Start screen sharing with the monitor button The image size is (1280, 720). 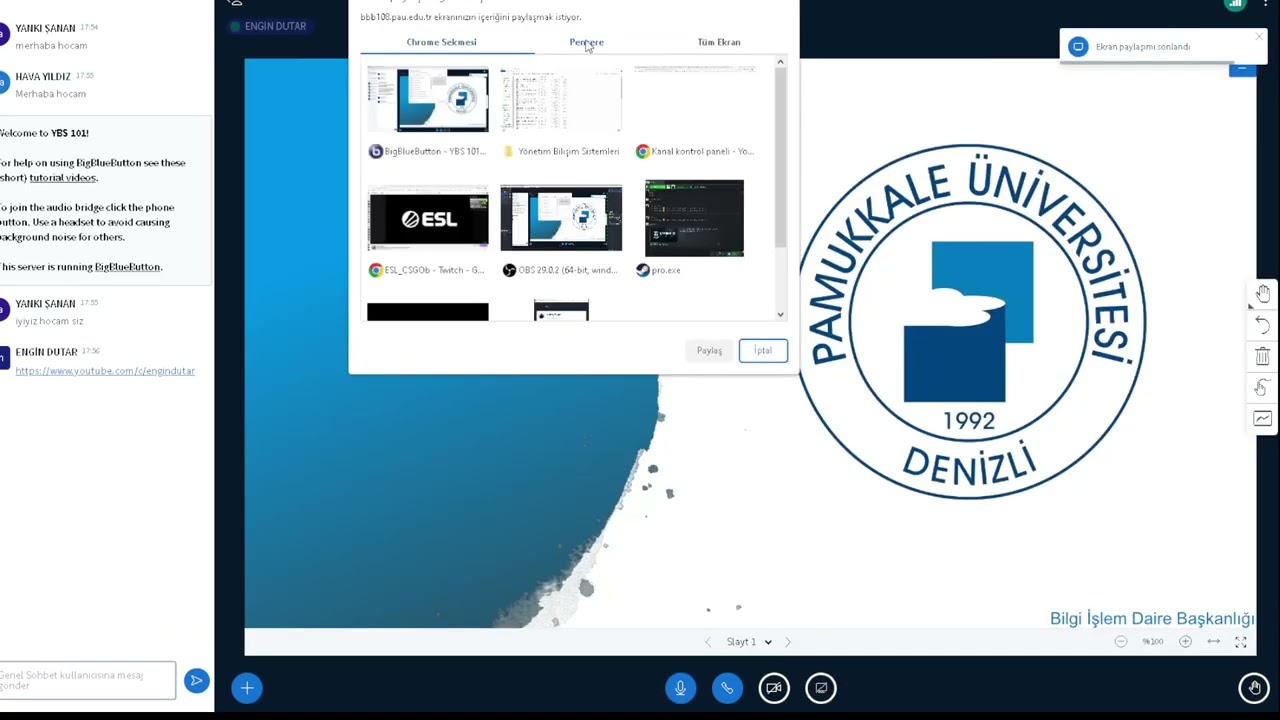pyautogui.click(x=821, y=688)
